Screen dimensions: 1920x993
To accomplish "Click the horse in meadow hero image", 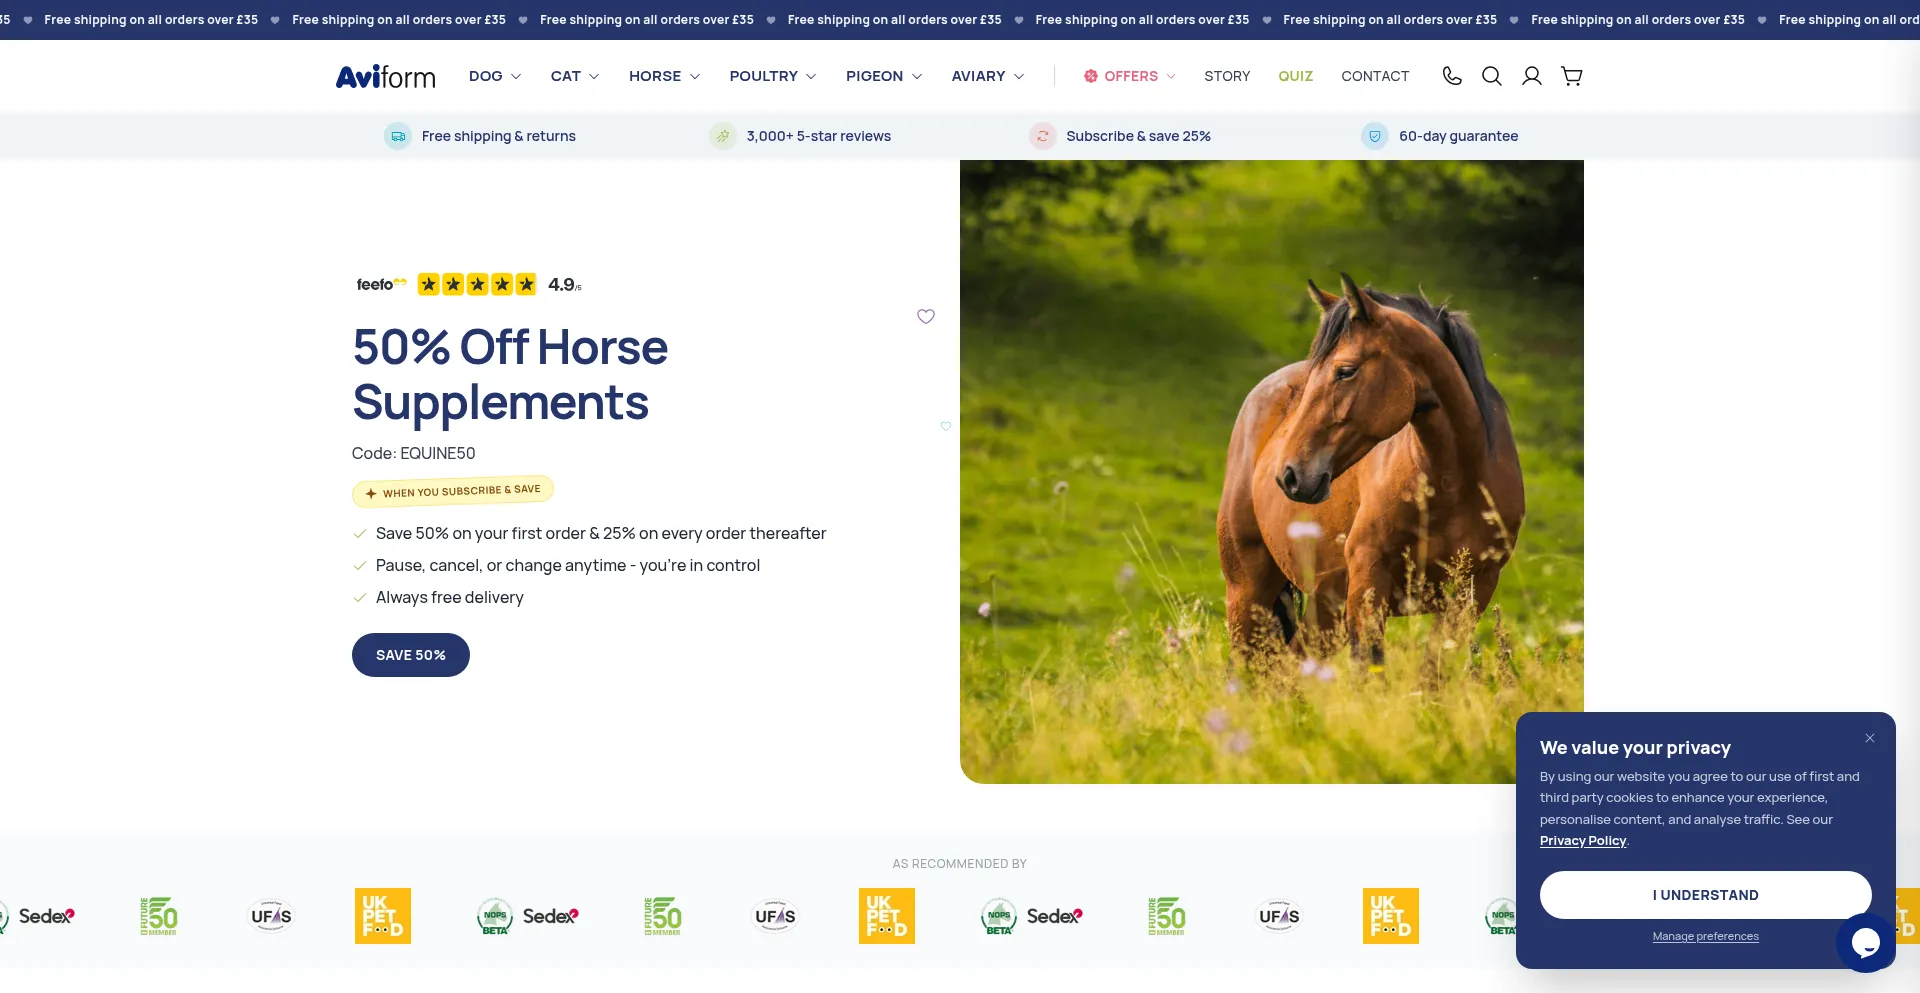I will click(x=1271, y=472).
